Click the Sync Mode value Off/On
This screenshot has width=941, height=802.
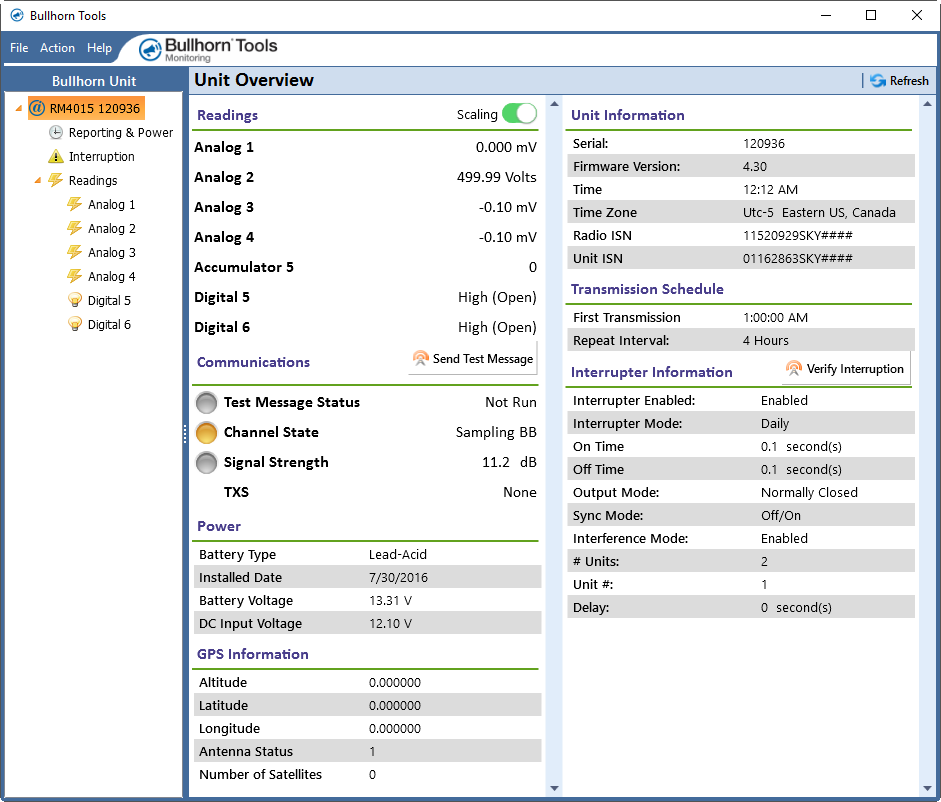pos(780,515)
